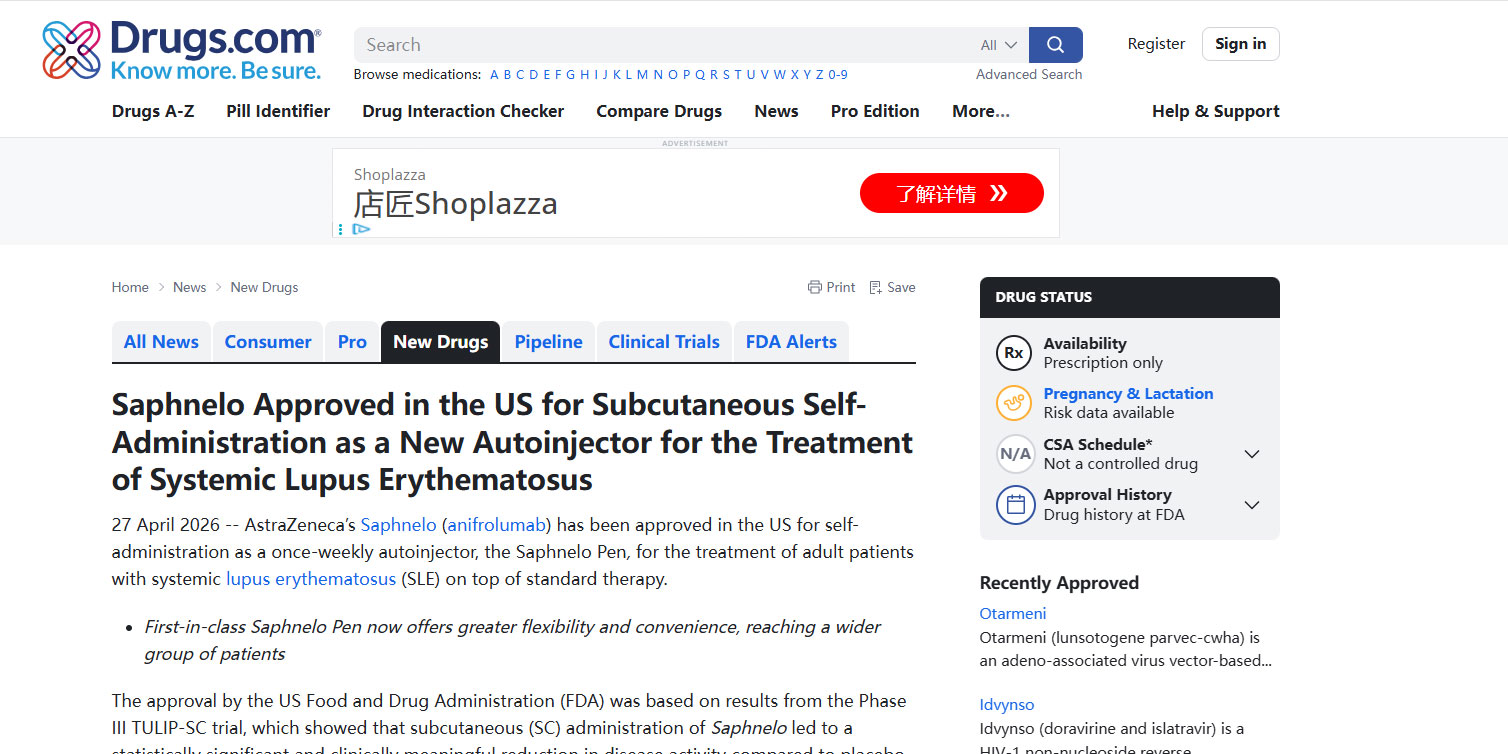Open the search category 'All' dropdown

pos(998,45)
